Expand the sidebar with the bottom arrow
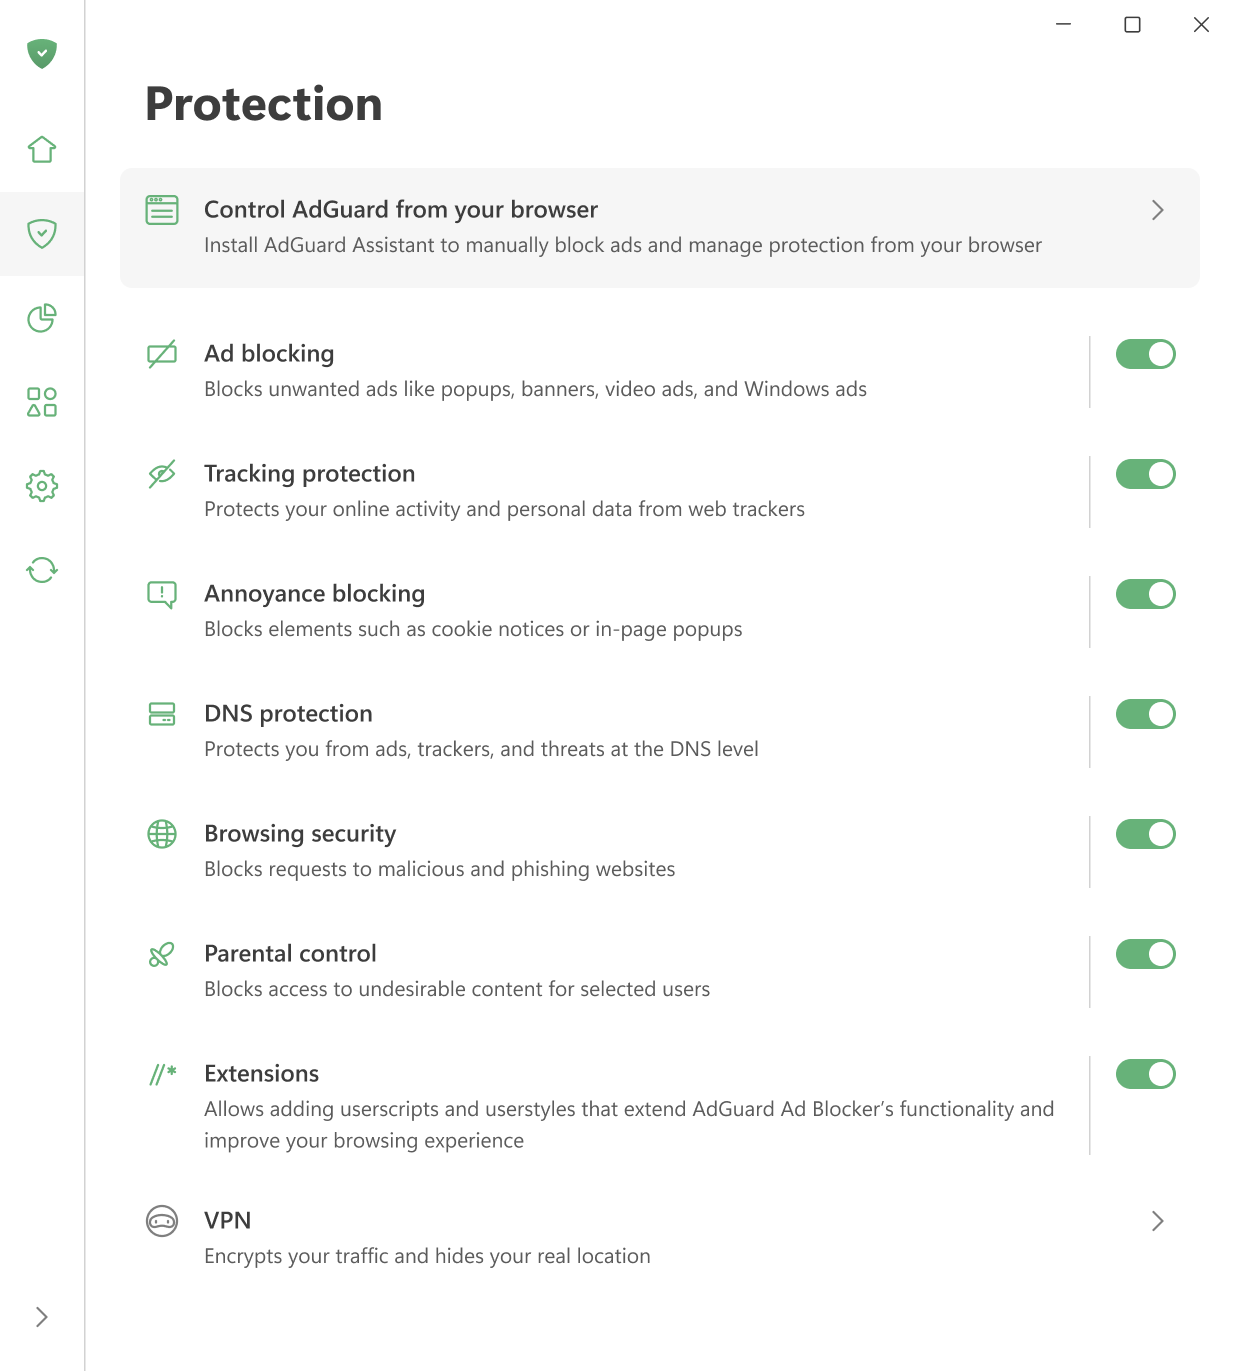This screenshot has width=1236, height=1371. 41,1317
